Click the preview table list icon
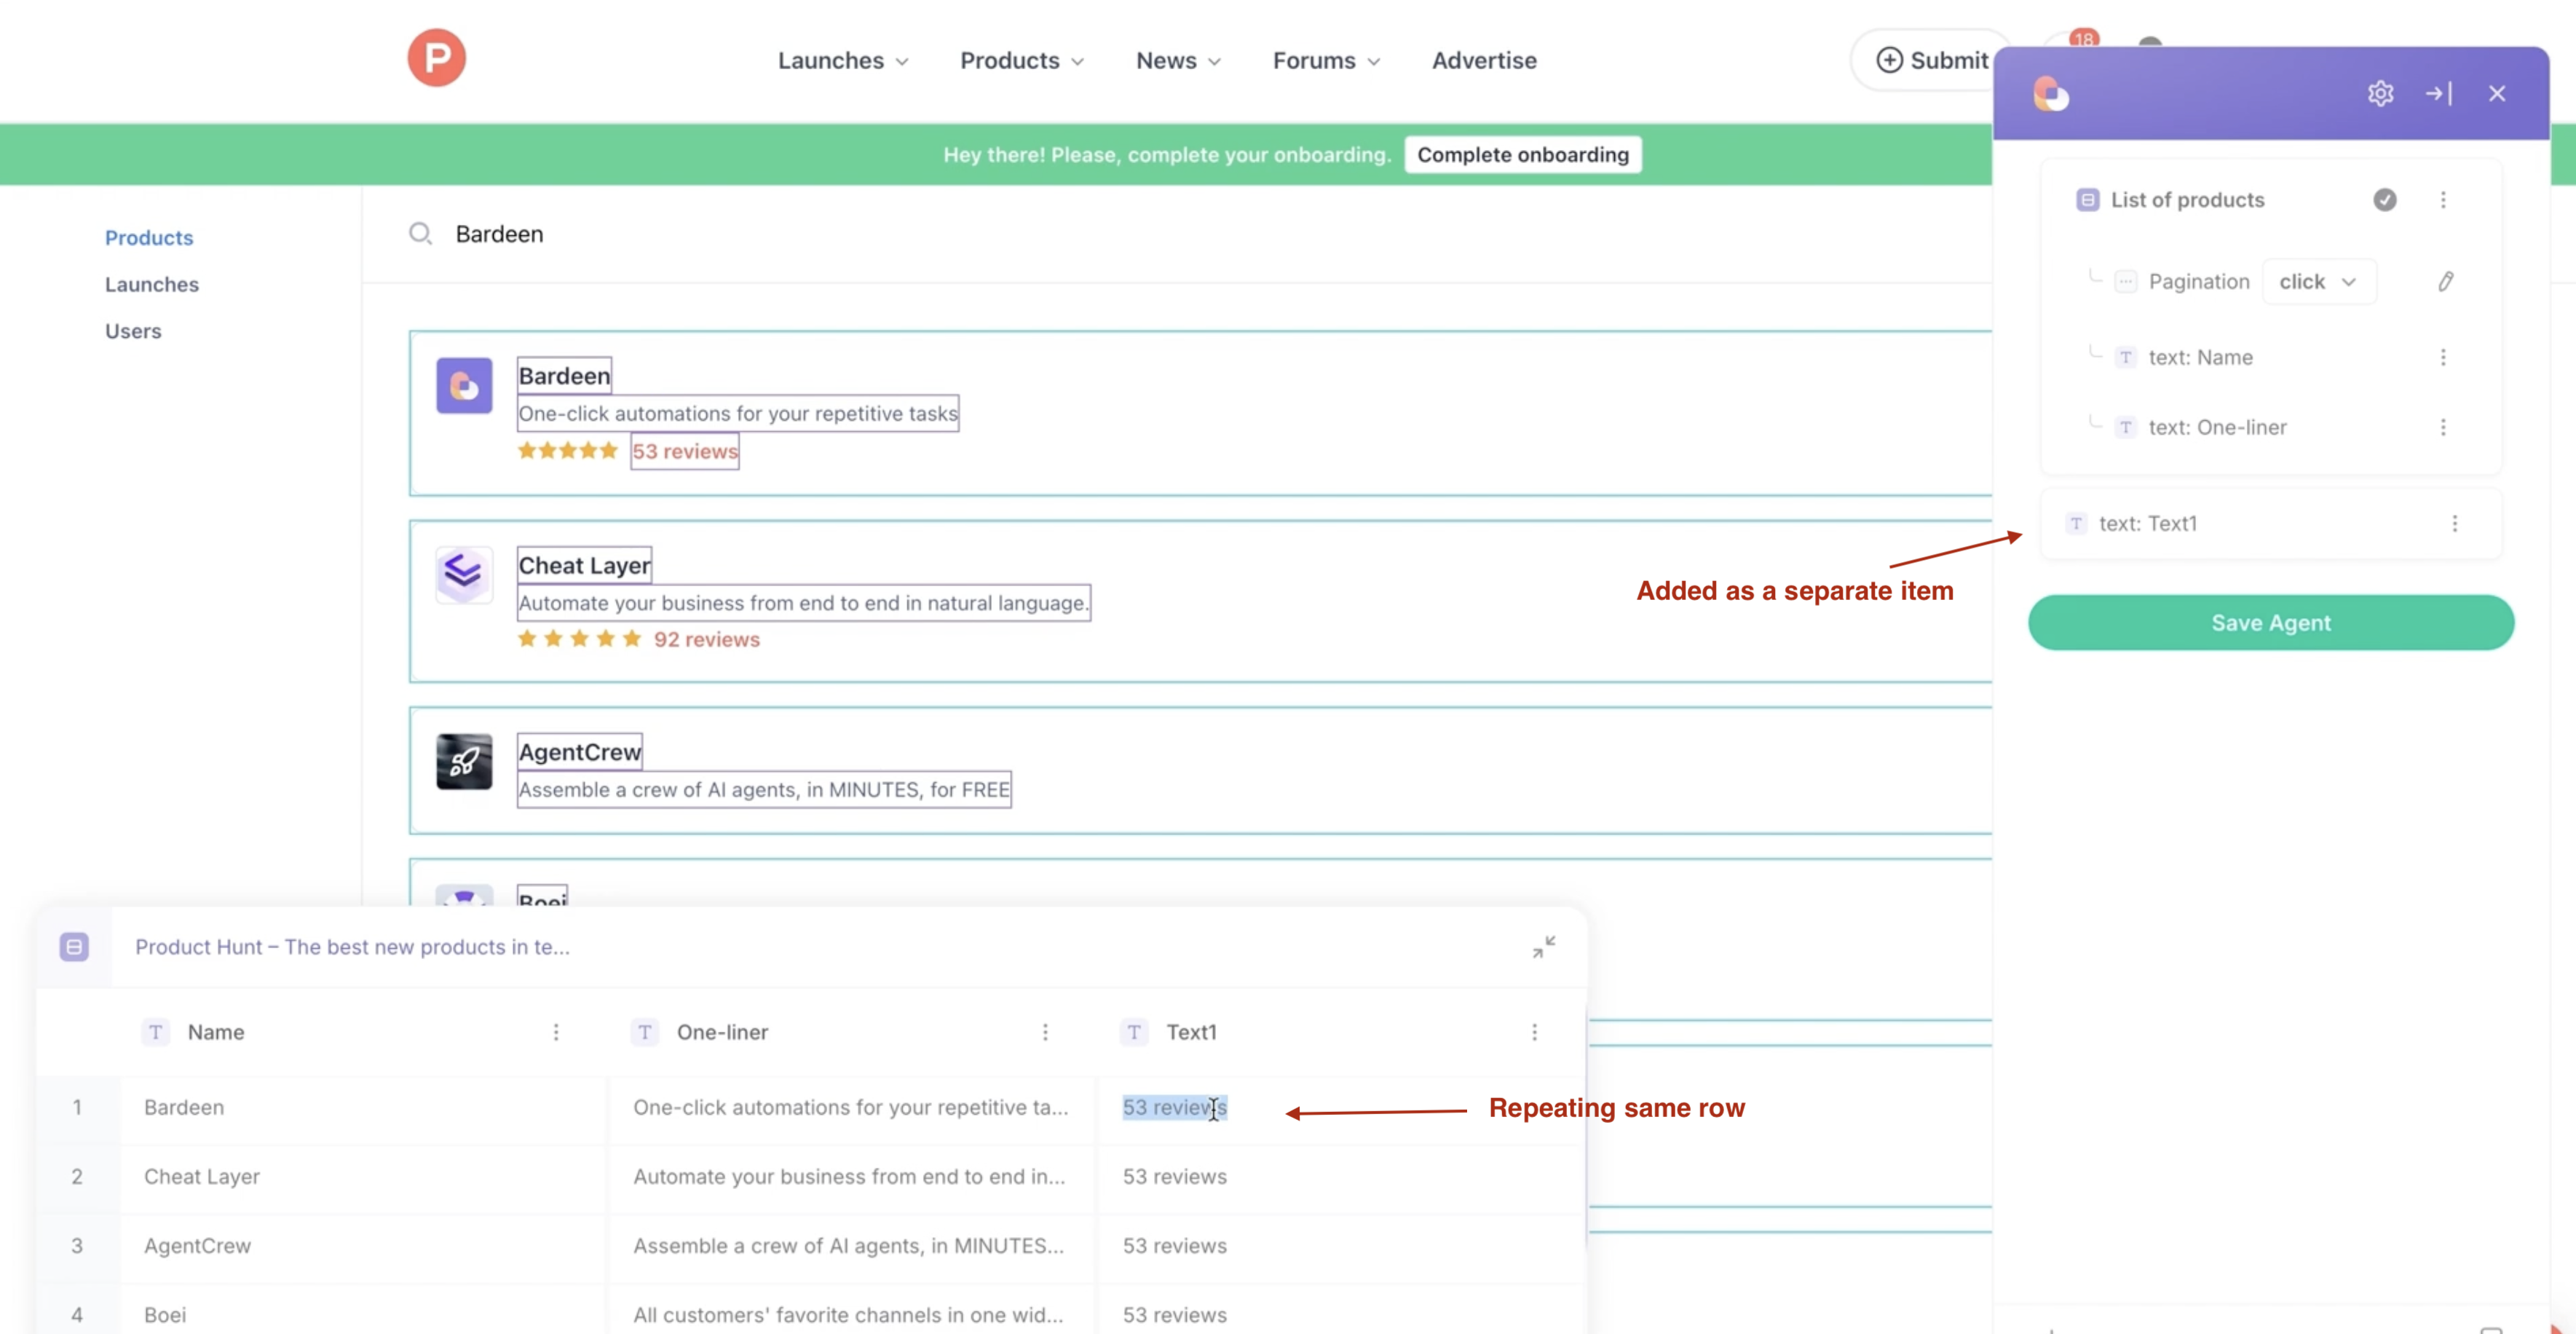This screenshot has width=2576, height=1334. coord(74,947)
